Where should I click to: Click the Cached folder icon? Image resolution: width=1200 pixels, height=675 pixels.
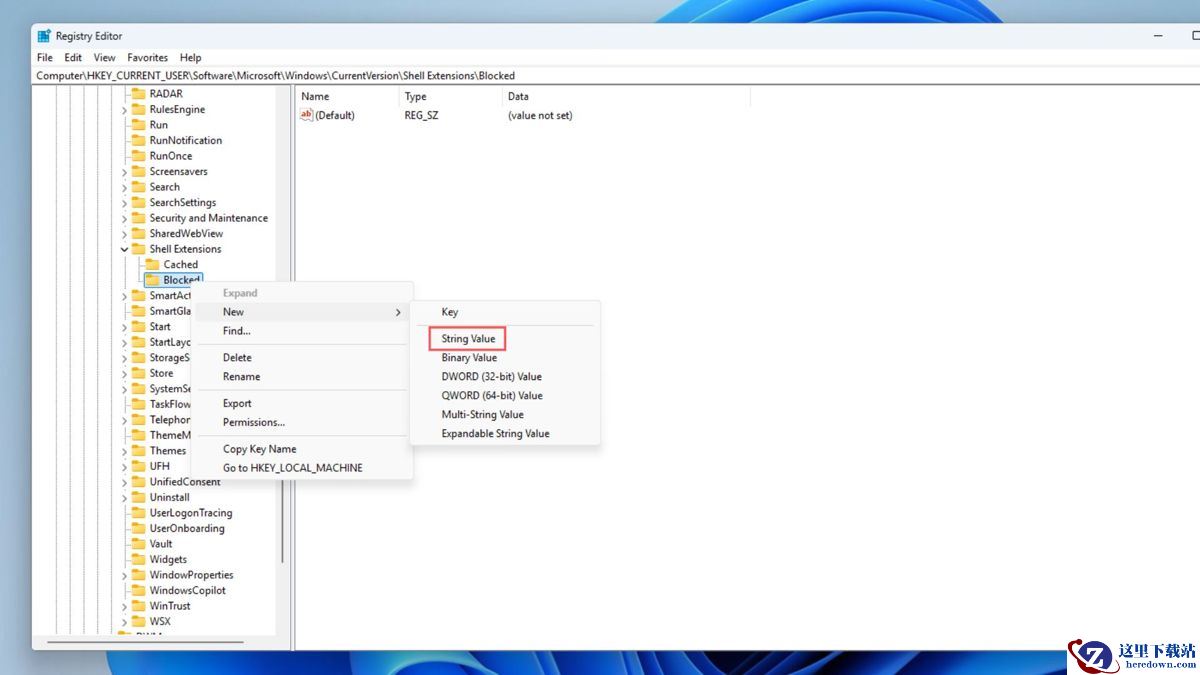coord(153,265)
